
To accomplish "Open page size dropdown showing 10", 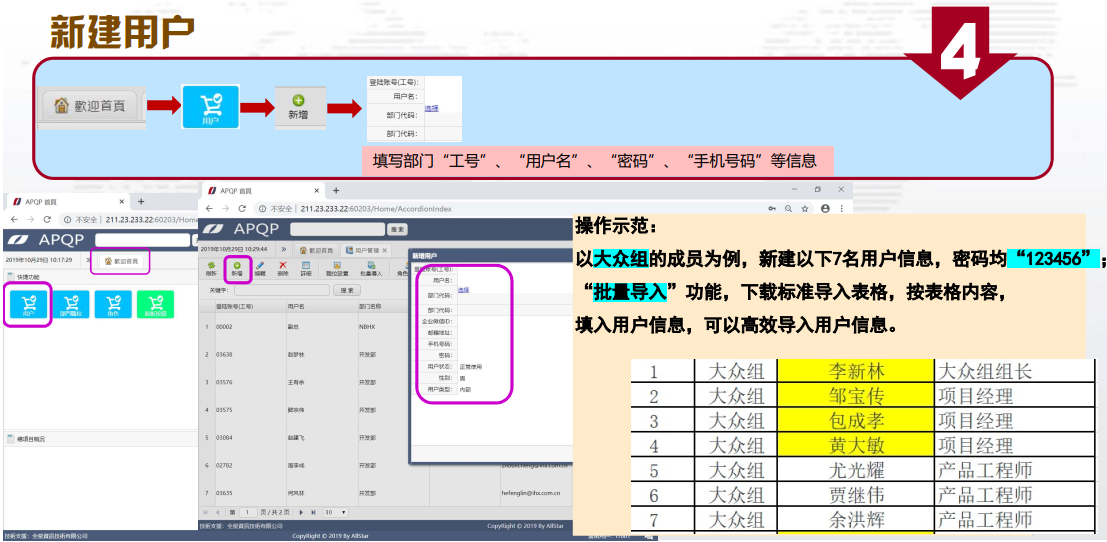I will coord(335,512).
